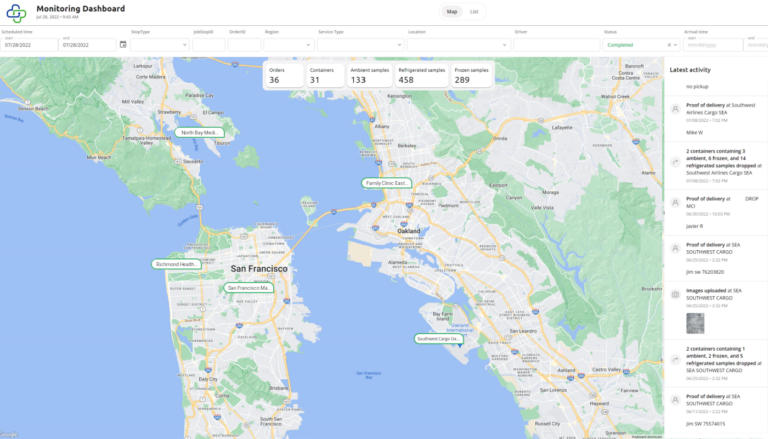The image size is (768, 439).
Task: Click the Monitoring Dashboard logo icon
Action: coord(17,12)
